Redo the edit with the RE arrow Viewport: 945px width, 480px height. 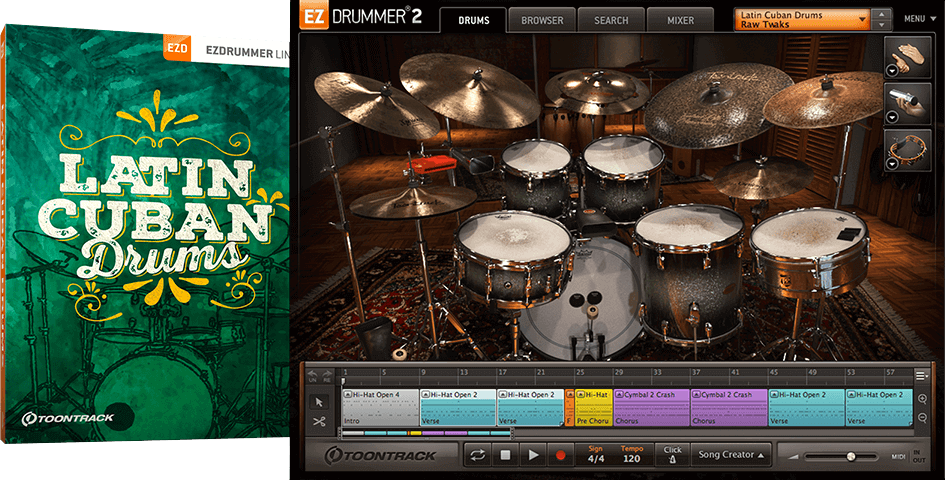click(327, 376)
